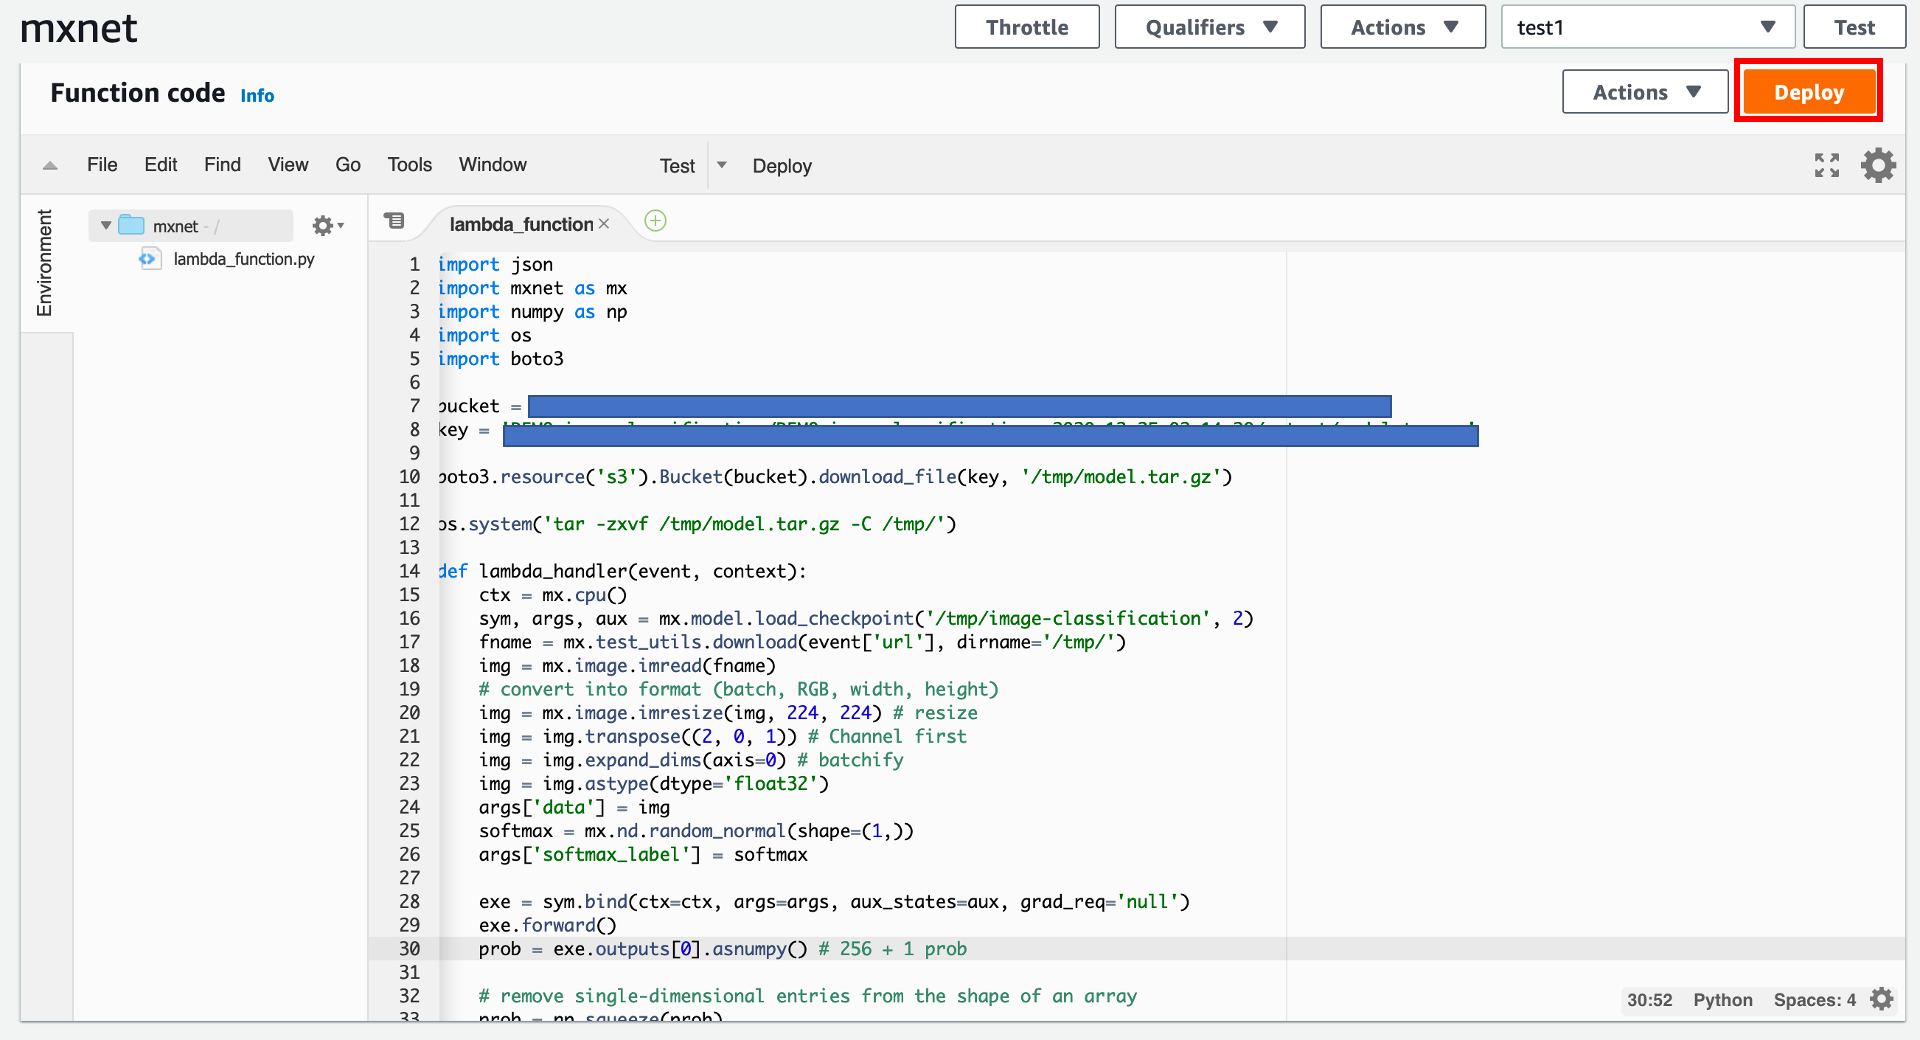The height and width of the screenshot is (1040, 1920).
Task: Close the lambda_function editor tab
Action: 604,224
